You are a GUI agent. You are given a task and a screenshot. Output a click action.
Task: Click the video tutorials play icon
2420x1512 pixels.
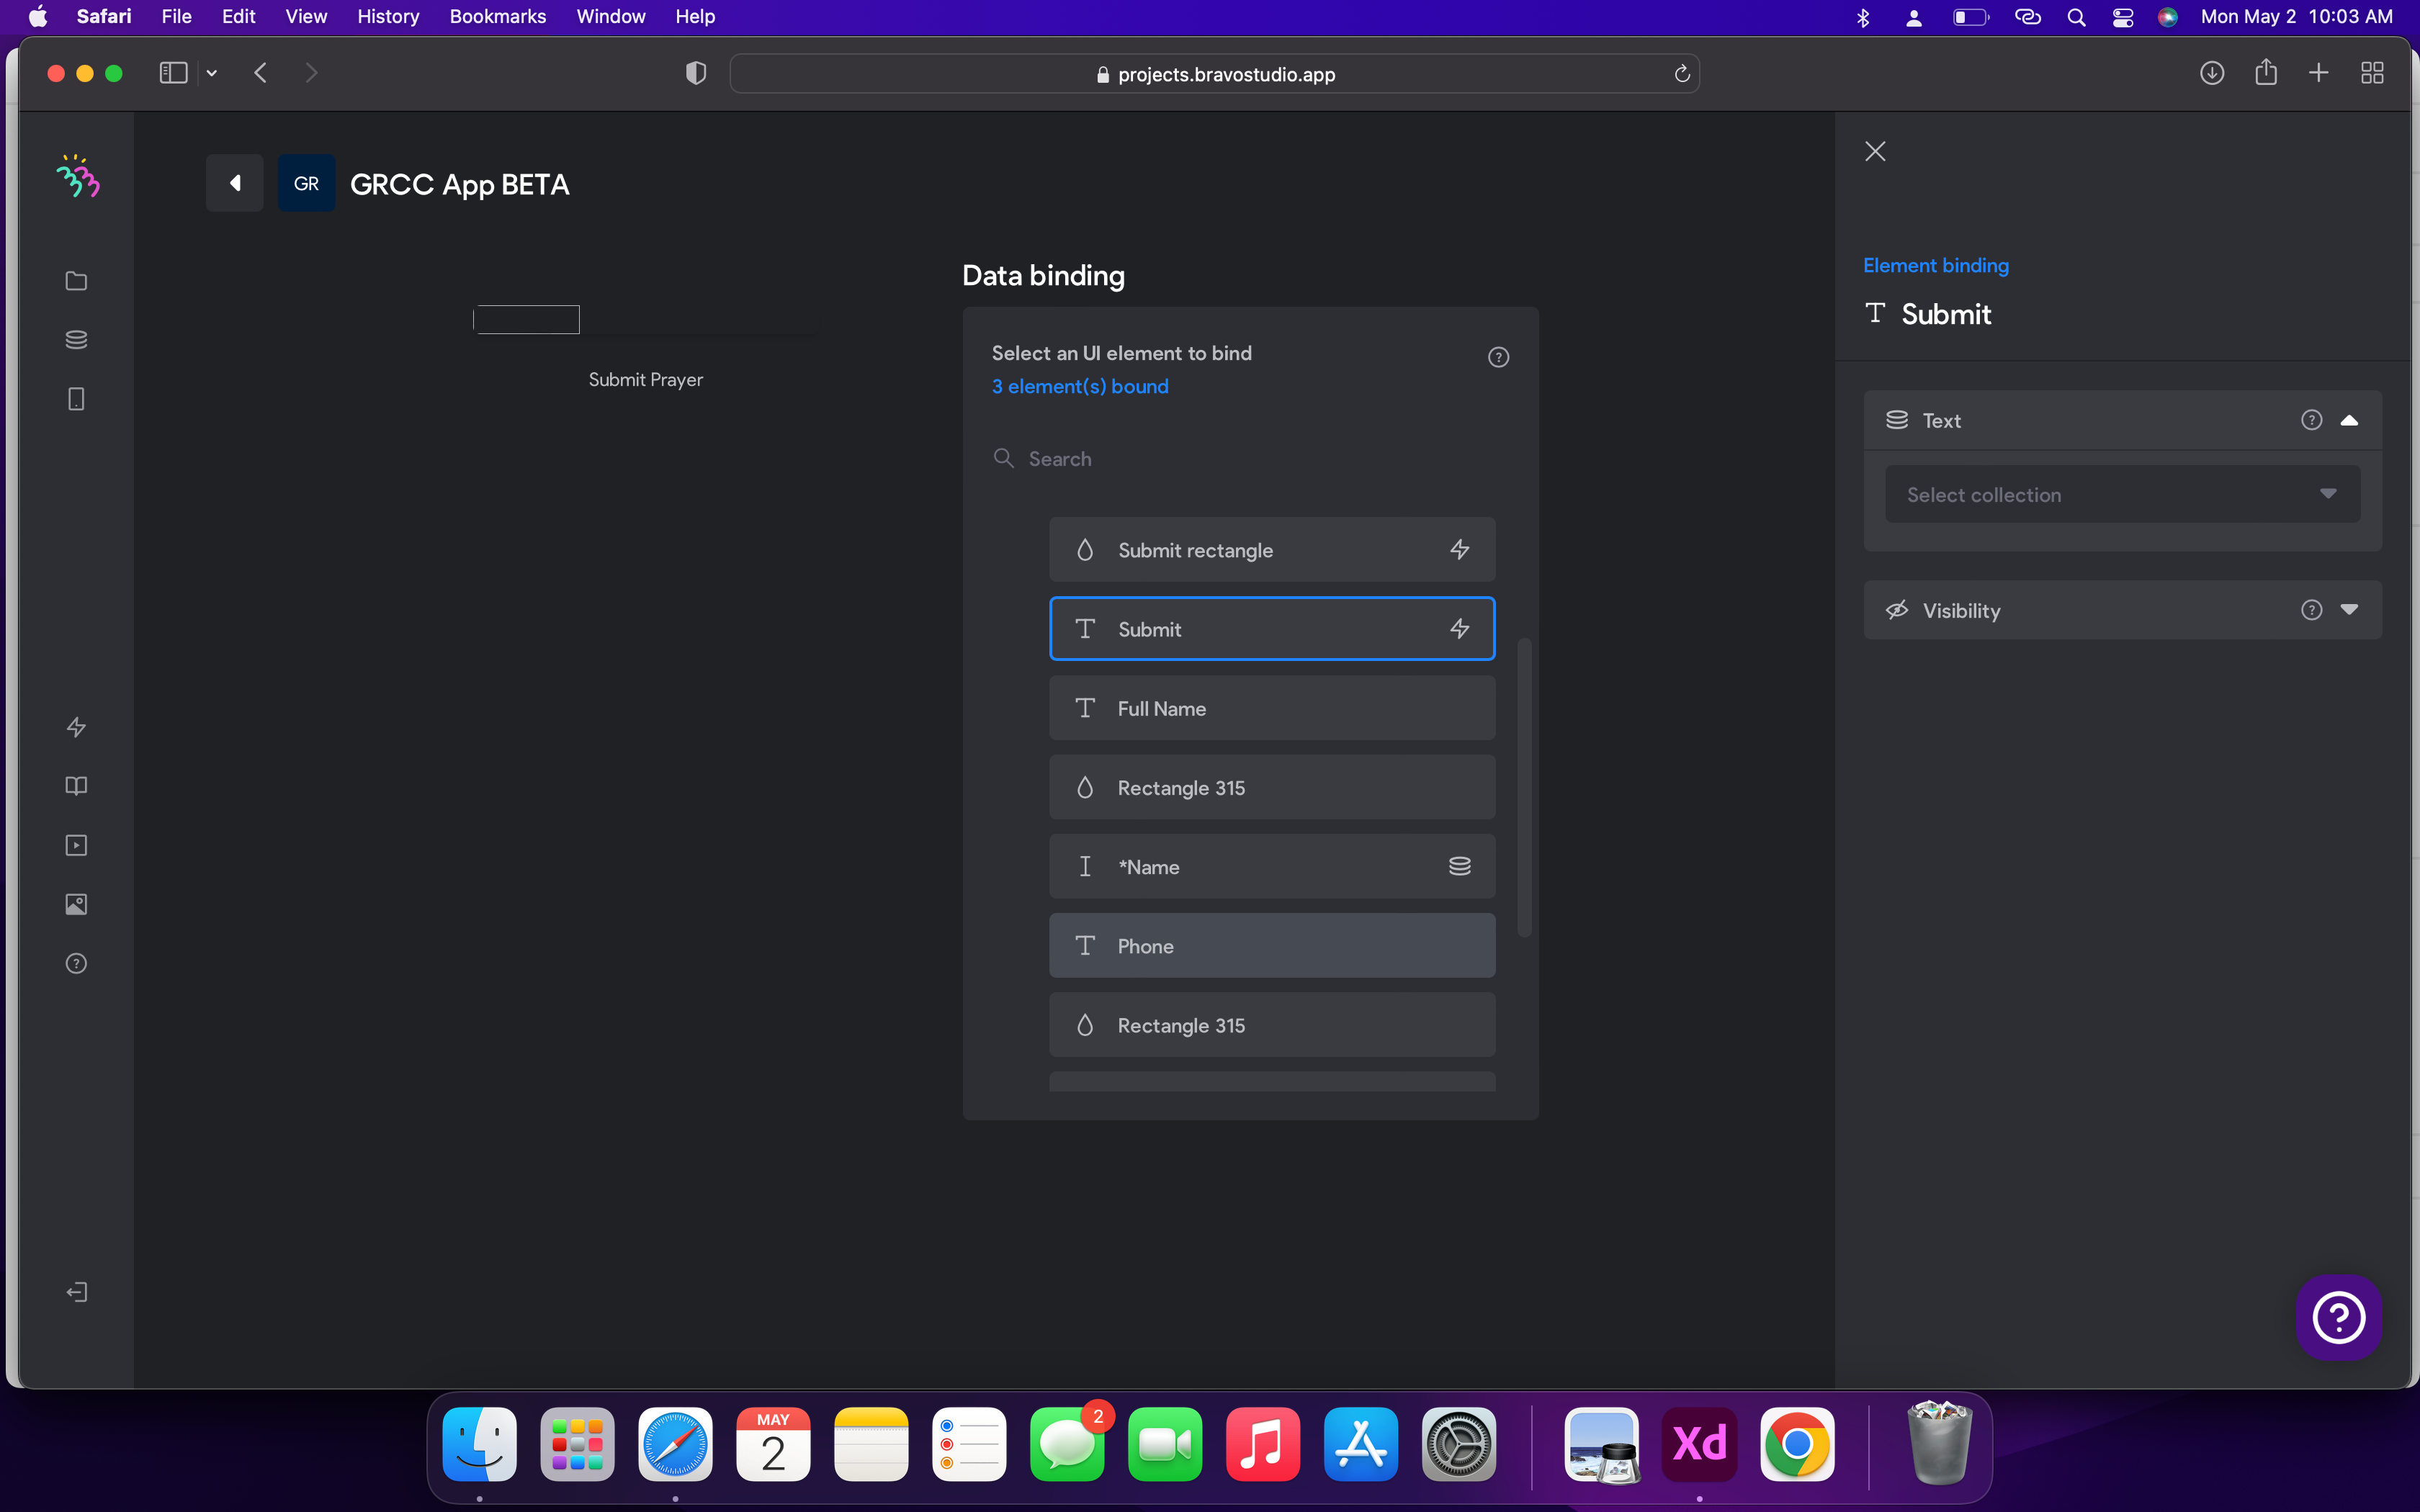coord(76,846)
